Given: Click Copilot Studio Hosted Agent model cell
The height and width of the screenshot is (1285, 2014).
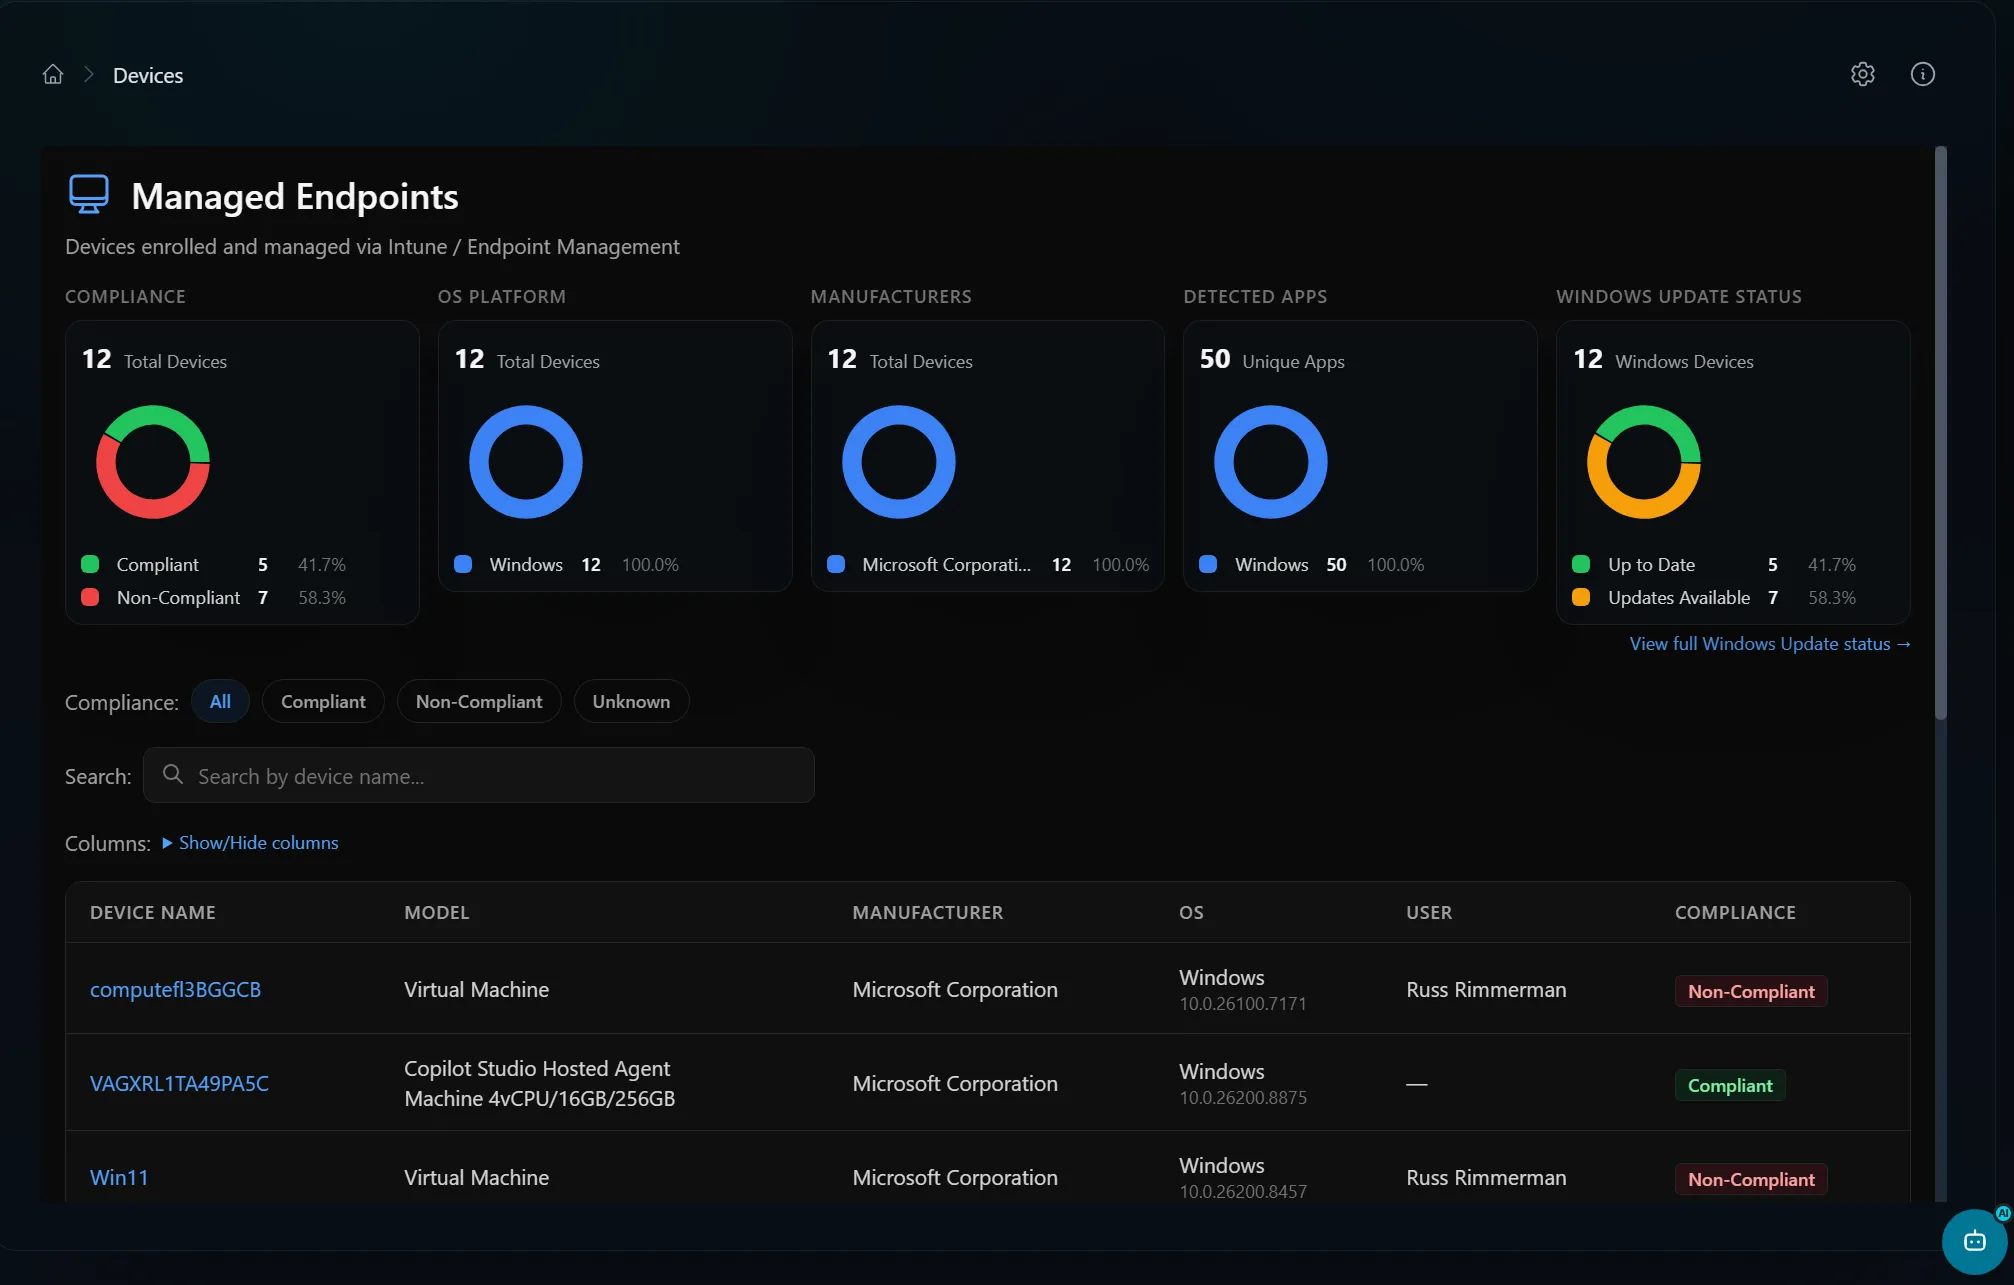Looking at the screenshot, I should click(x=539, y=1083).
